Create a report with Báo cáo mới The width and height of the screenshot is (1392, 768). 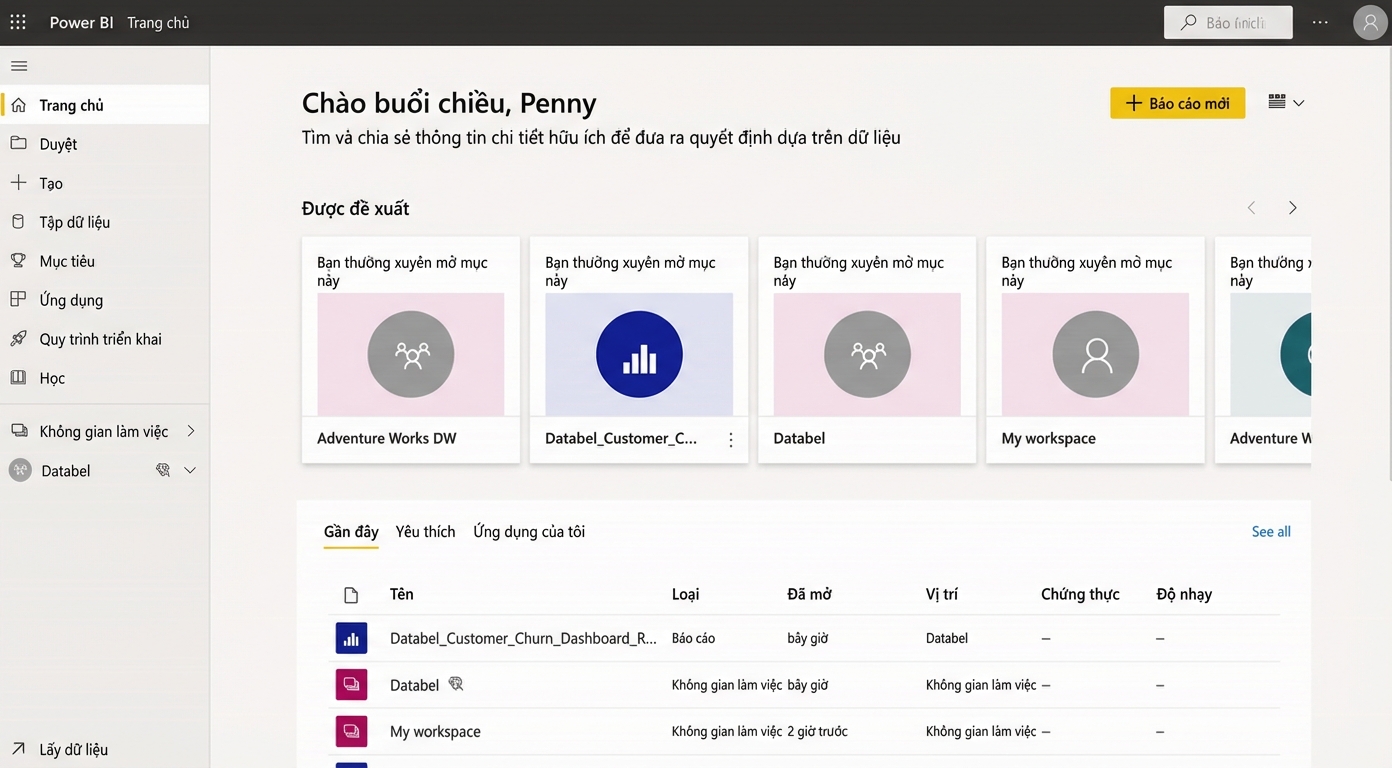click(x=1178, y=103)
